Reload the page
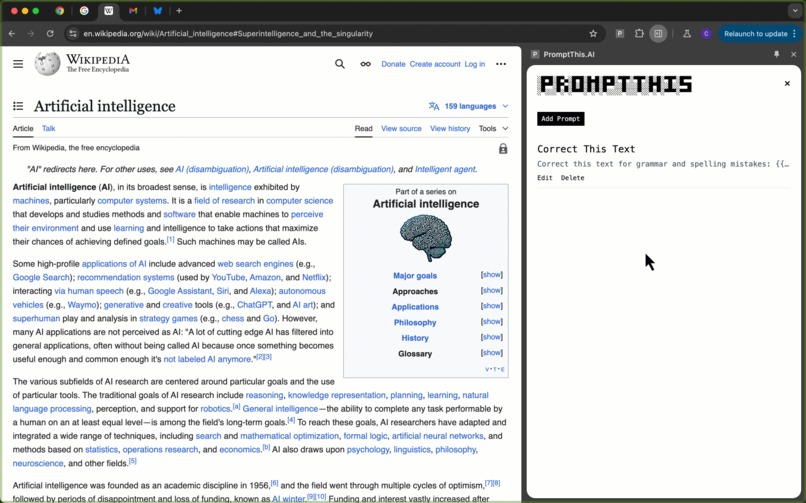Image resolution: width=806 pixels, height=503 pixels. tap(50, 33)
